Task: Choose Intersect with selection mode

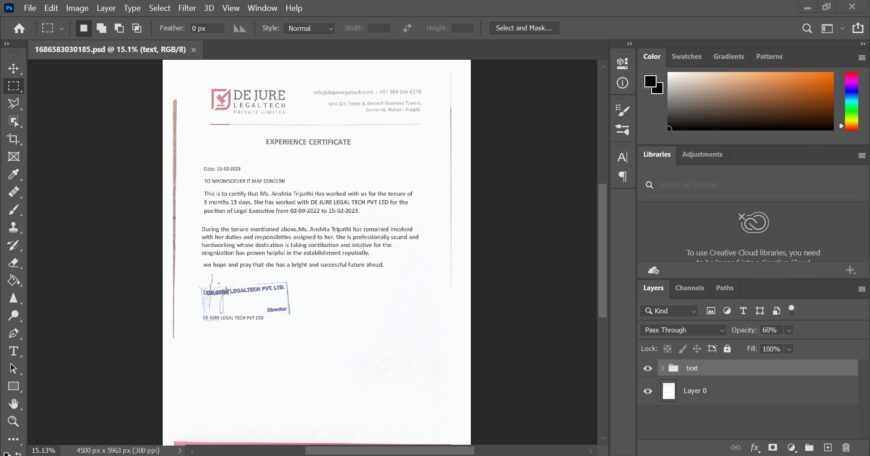Action: pos(136,28)
